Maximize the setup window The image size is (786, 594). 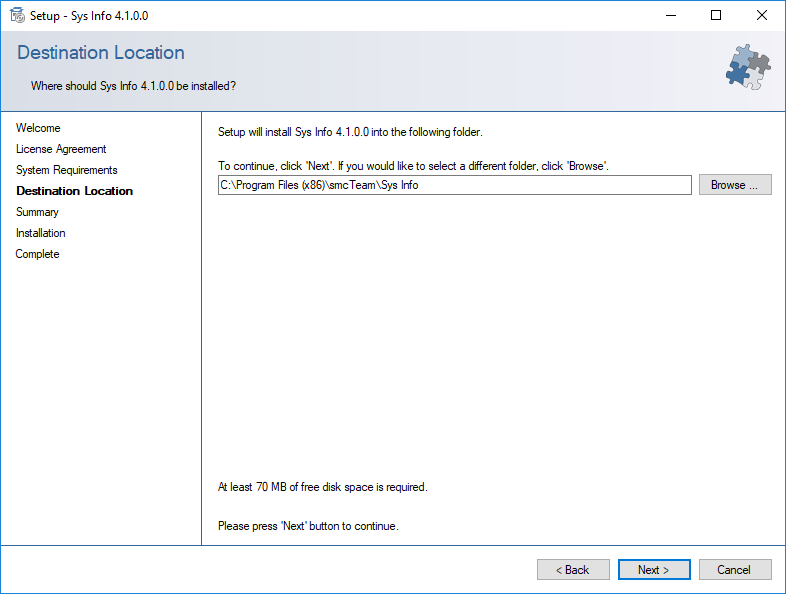(716, 16)
